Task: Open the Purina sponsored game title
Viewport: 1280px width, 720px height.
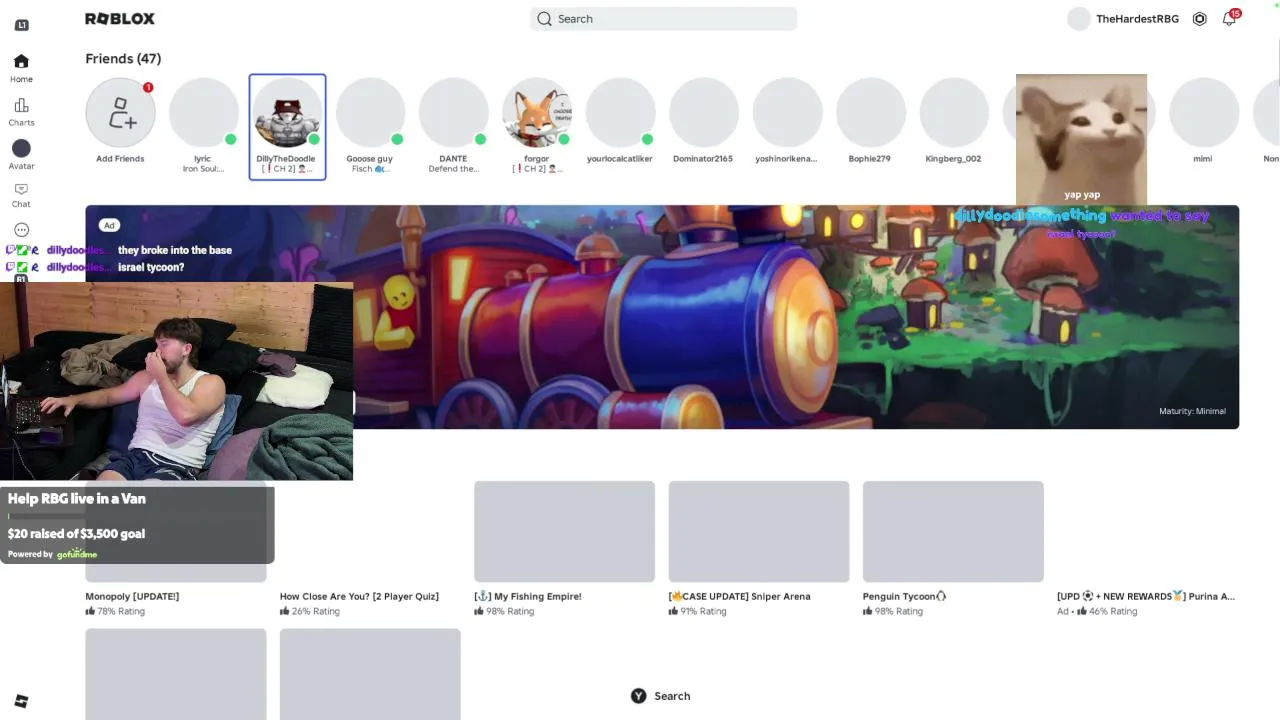Action: (x=1146, y=596)
